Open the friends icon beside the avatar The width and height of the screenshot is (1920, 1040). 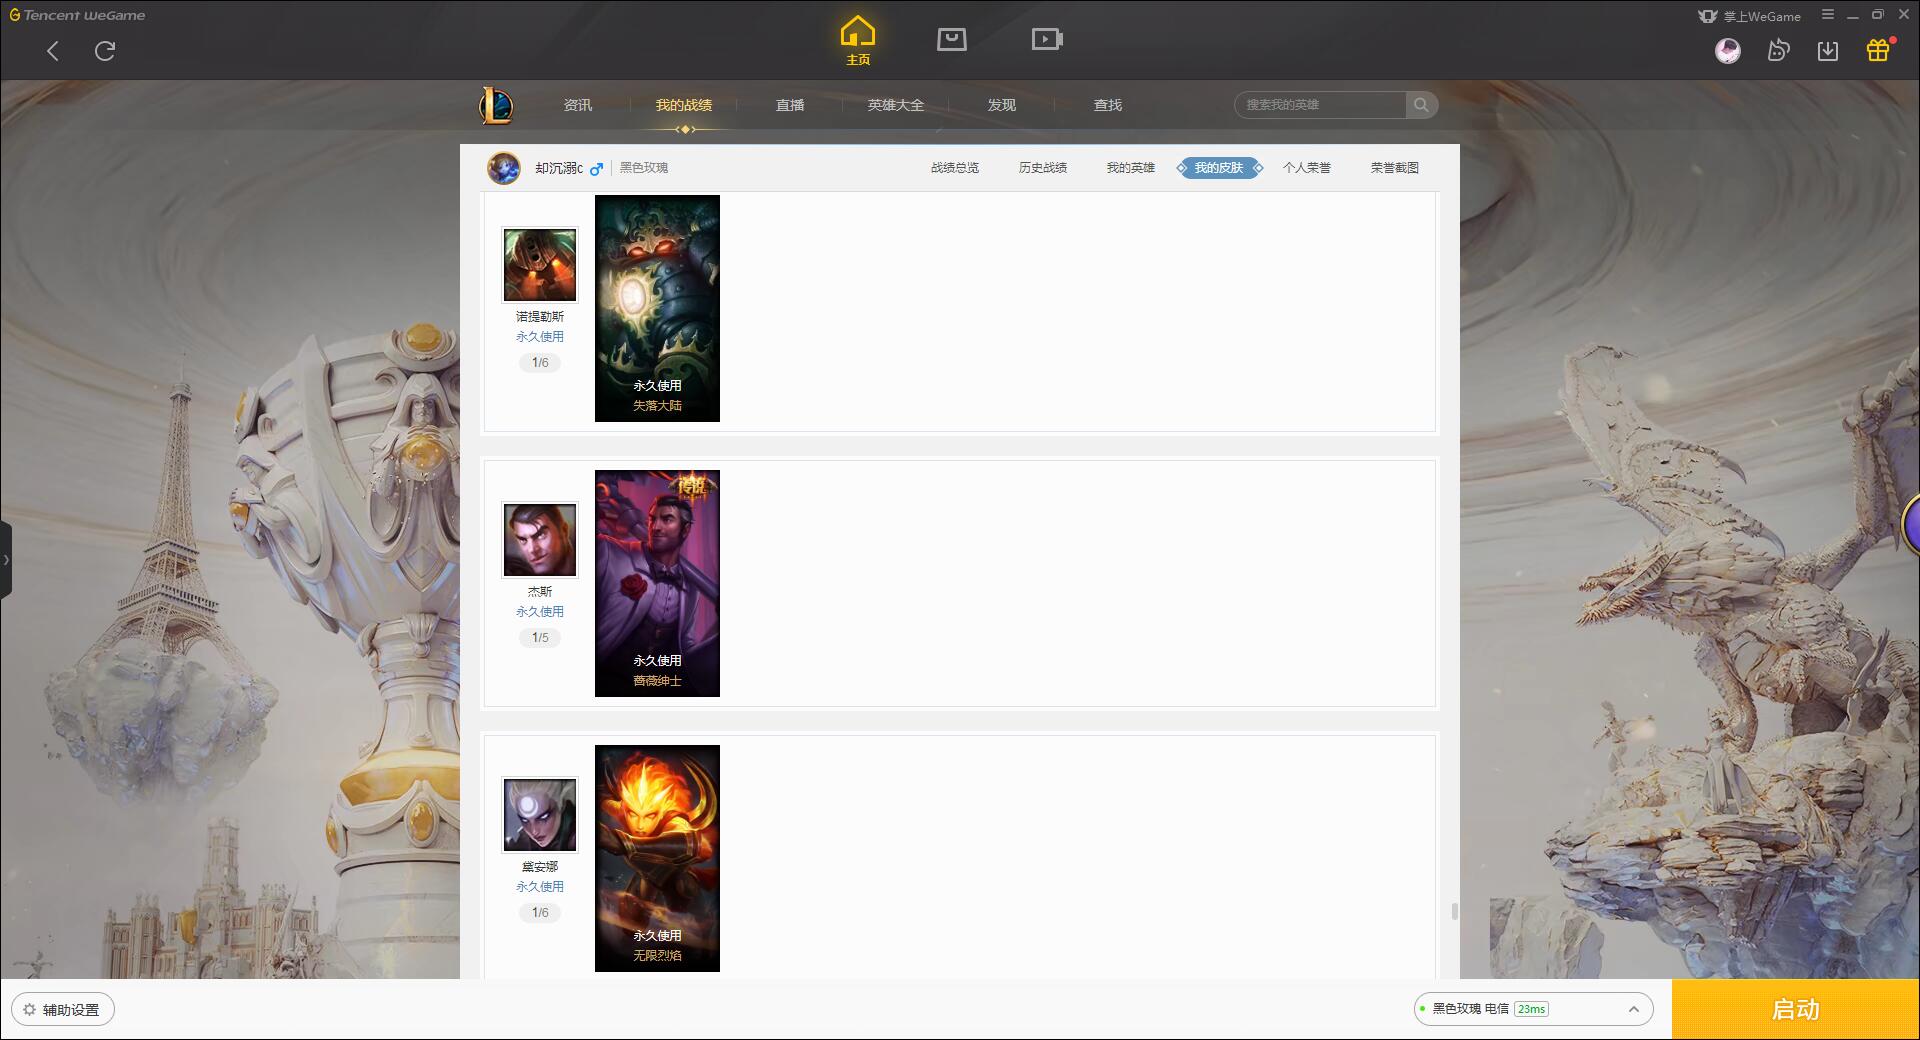click(1778, 50)
